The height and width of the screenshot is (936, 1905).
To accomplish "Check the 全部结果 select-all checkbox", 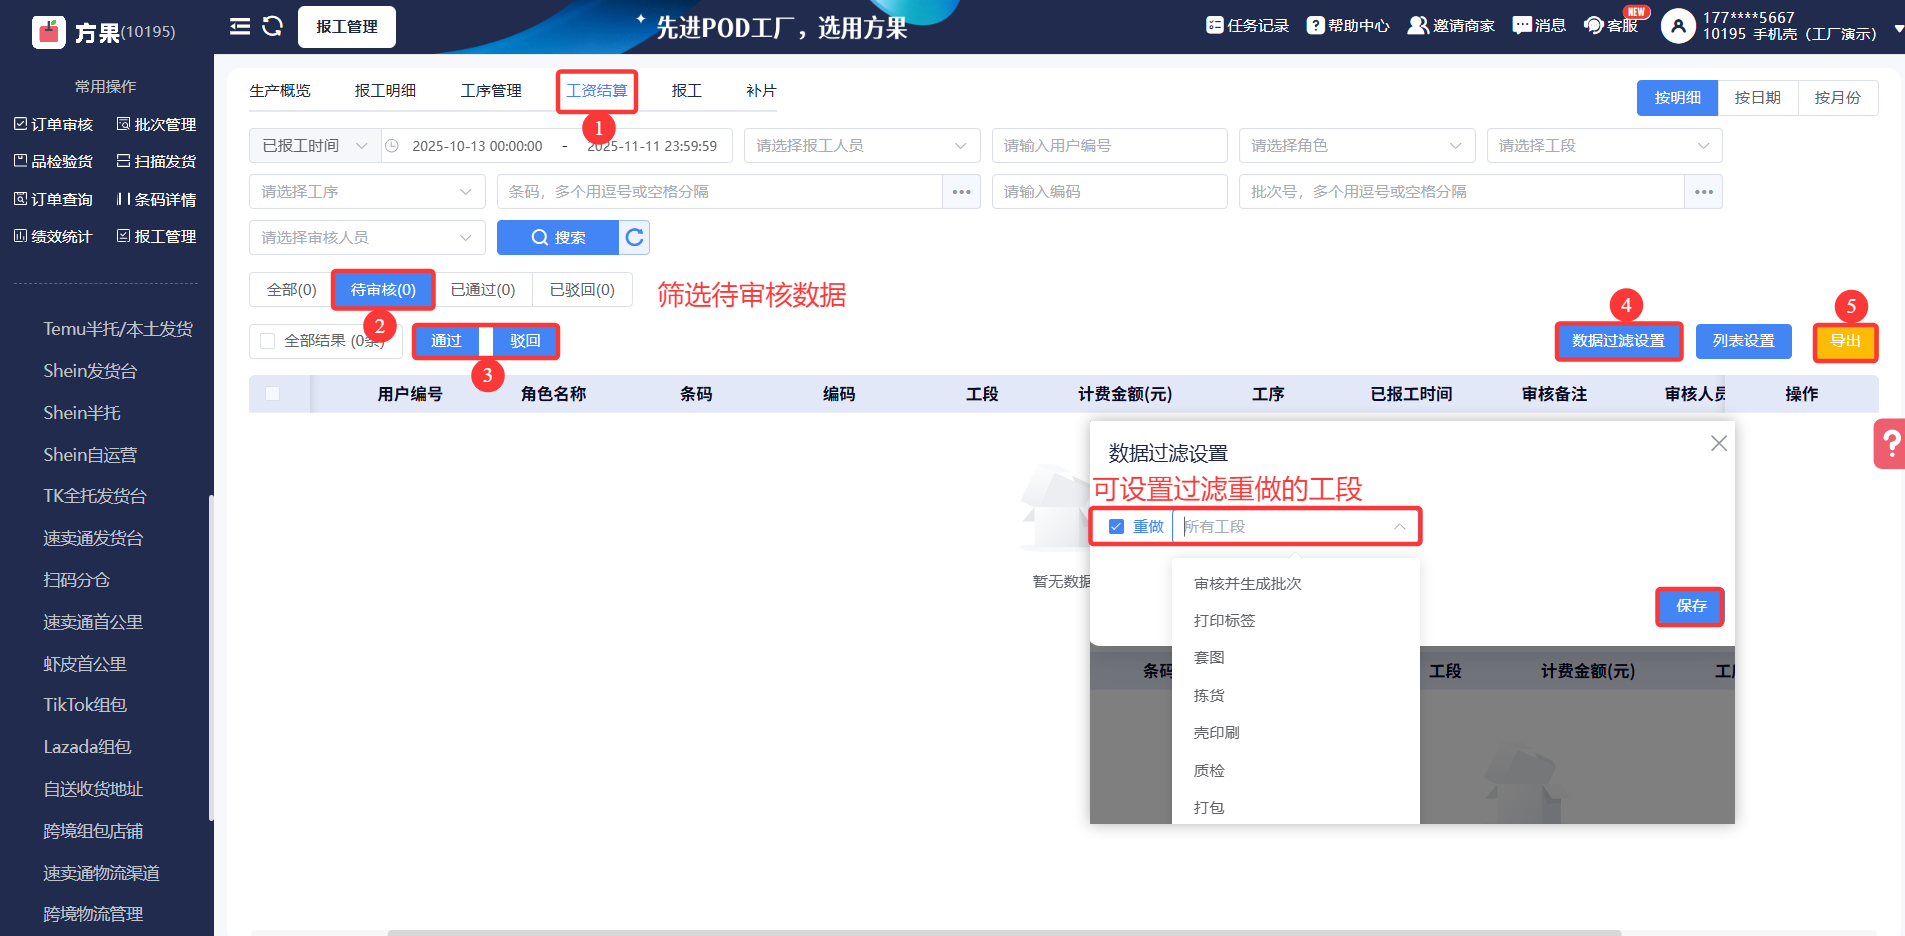I will pos(268,342).
